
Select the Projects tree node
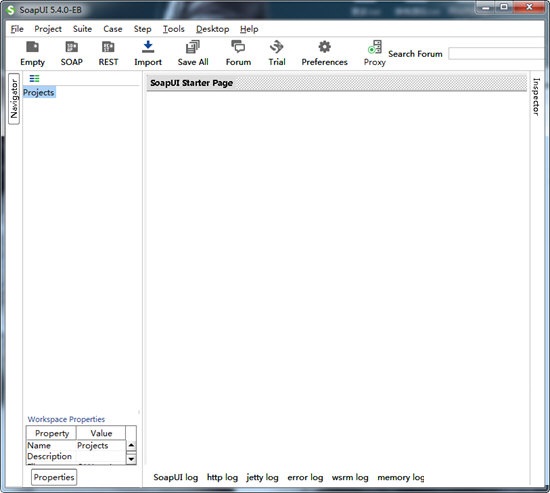pyautogui.click(x=39, y=93)
